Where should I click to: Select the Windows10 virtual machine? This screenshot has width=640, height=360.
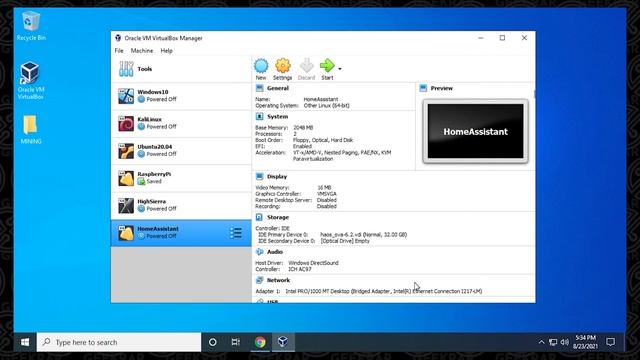181,96
